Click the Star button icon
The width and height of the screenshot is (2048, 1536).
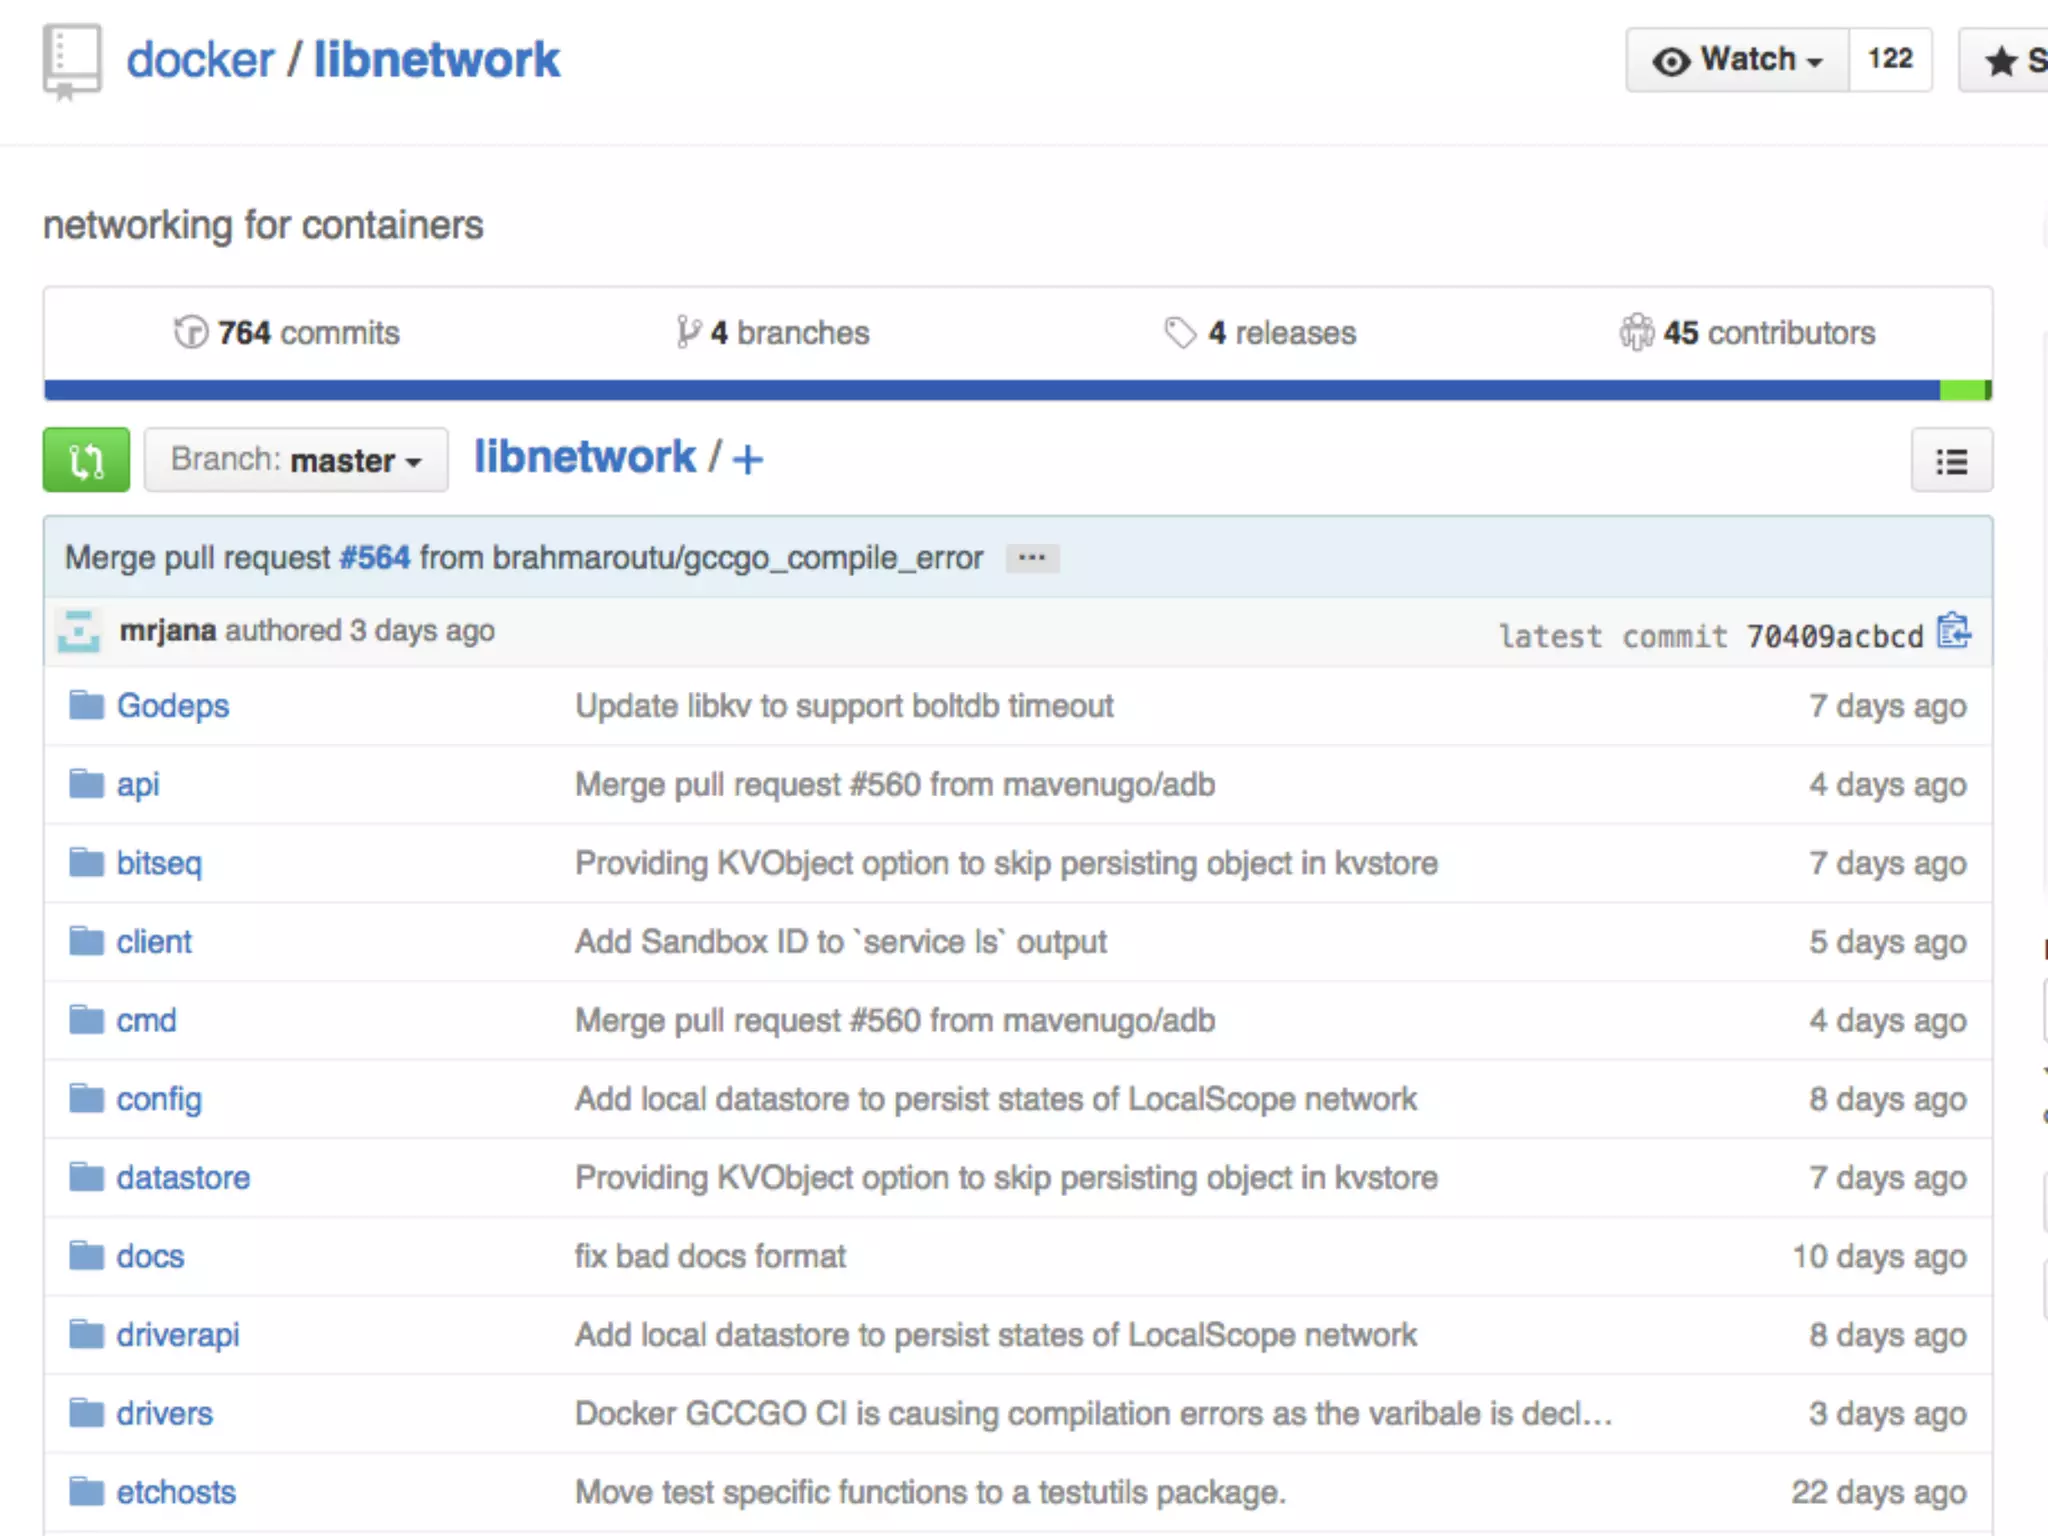(x=2002, y=61)
